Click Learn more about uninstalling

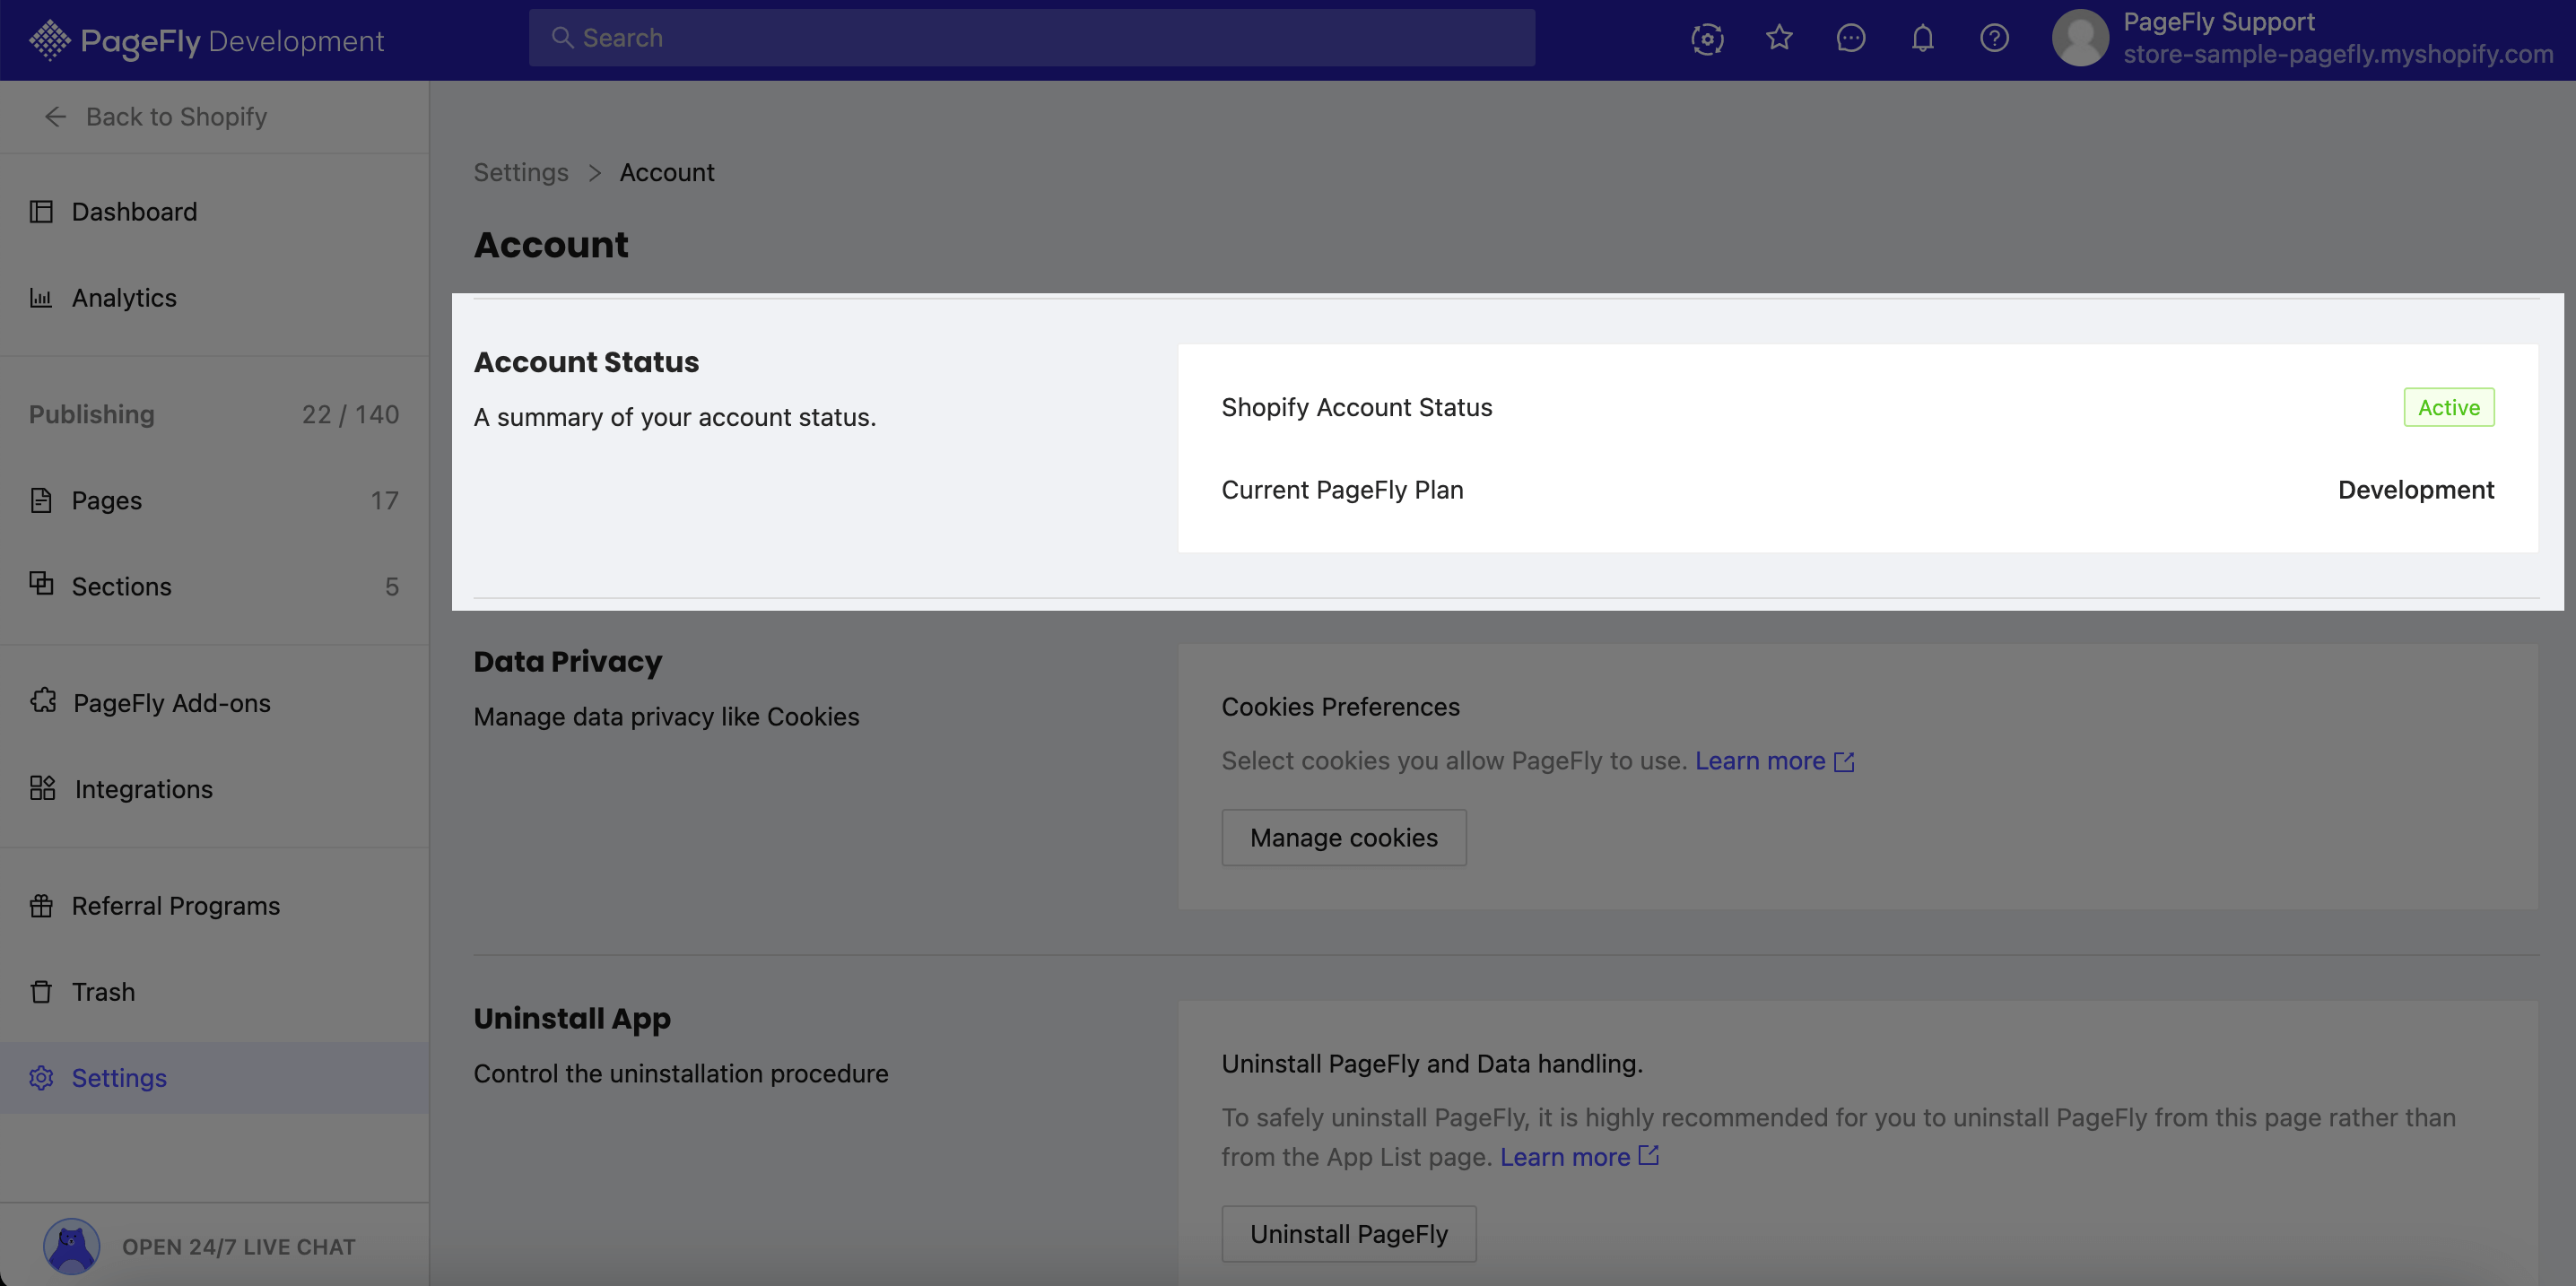[1565, 1157]
